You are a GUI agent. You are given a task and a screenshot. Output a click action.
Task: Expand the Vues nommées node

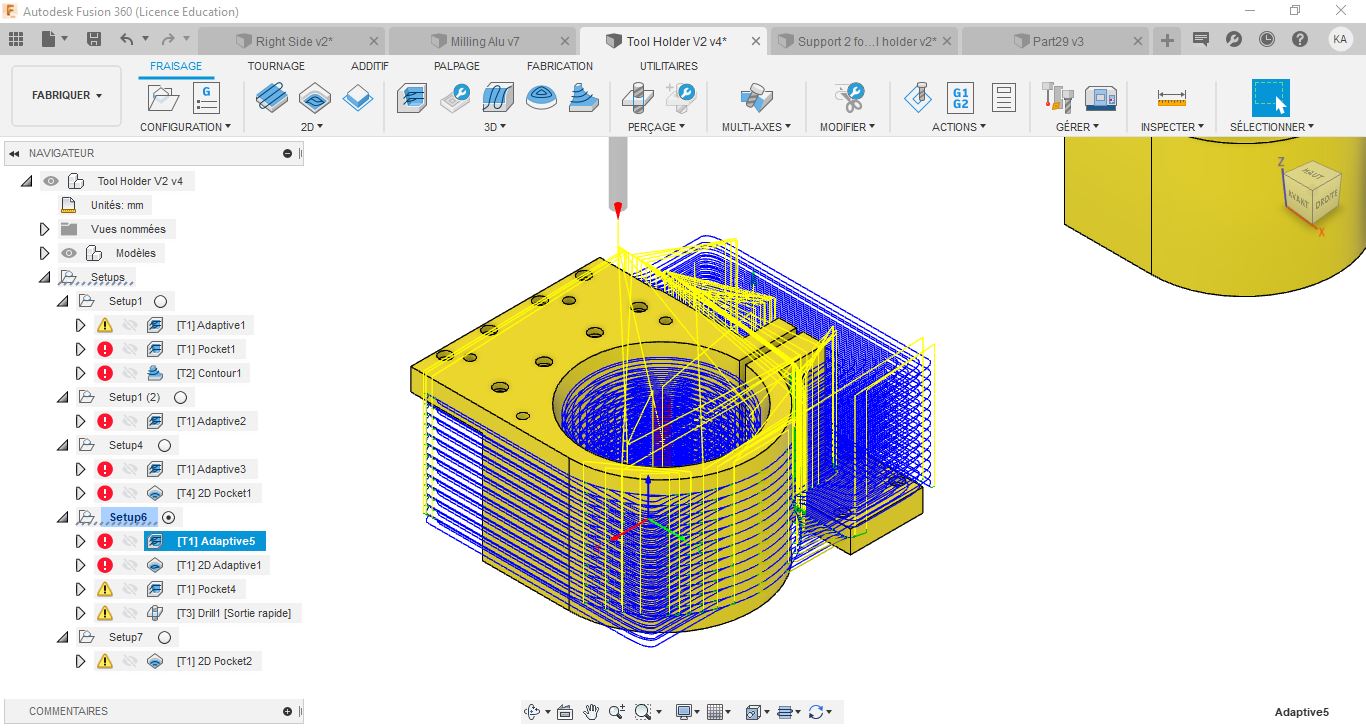click(44, 229)
